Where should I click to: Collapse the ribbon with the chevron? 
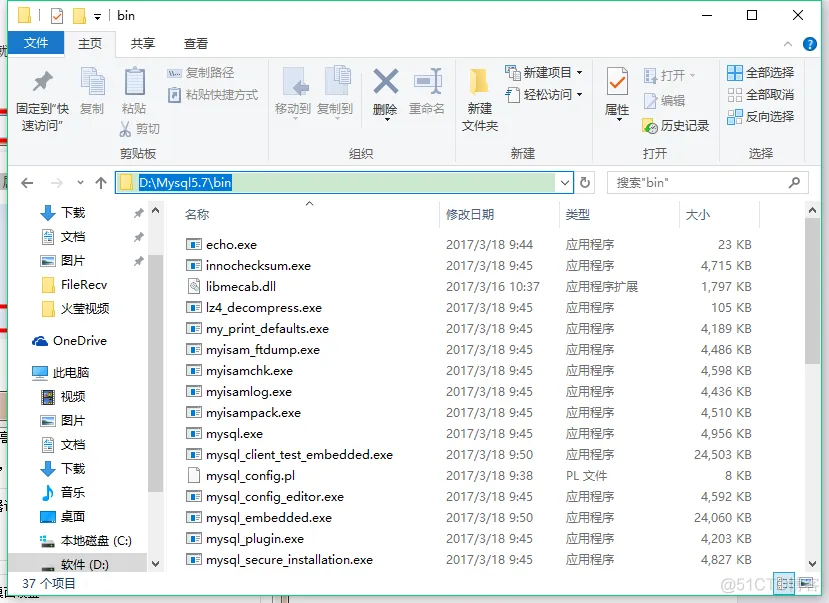pyautogui.click(x=788, y=44)
